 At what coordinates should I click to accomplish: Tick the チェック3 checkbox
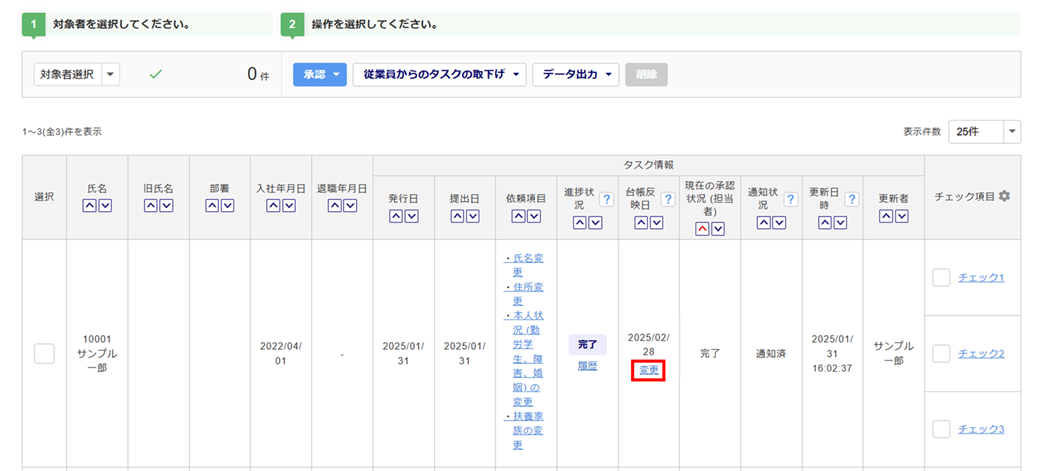coord(941,429)
